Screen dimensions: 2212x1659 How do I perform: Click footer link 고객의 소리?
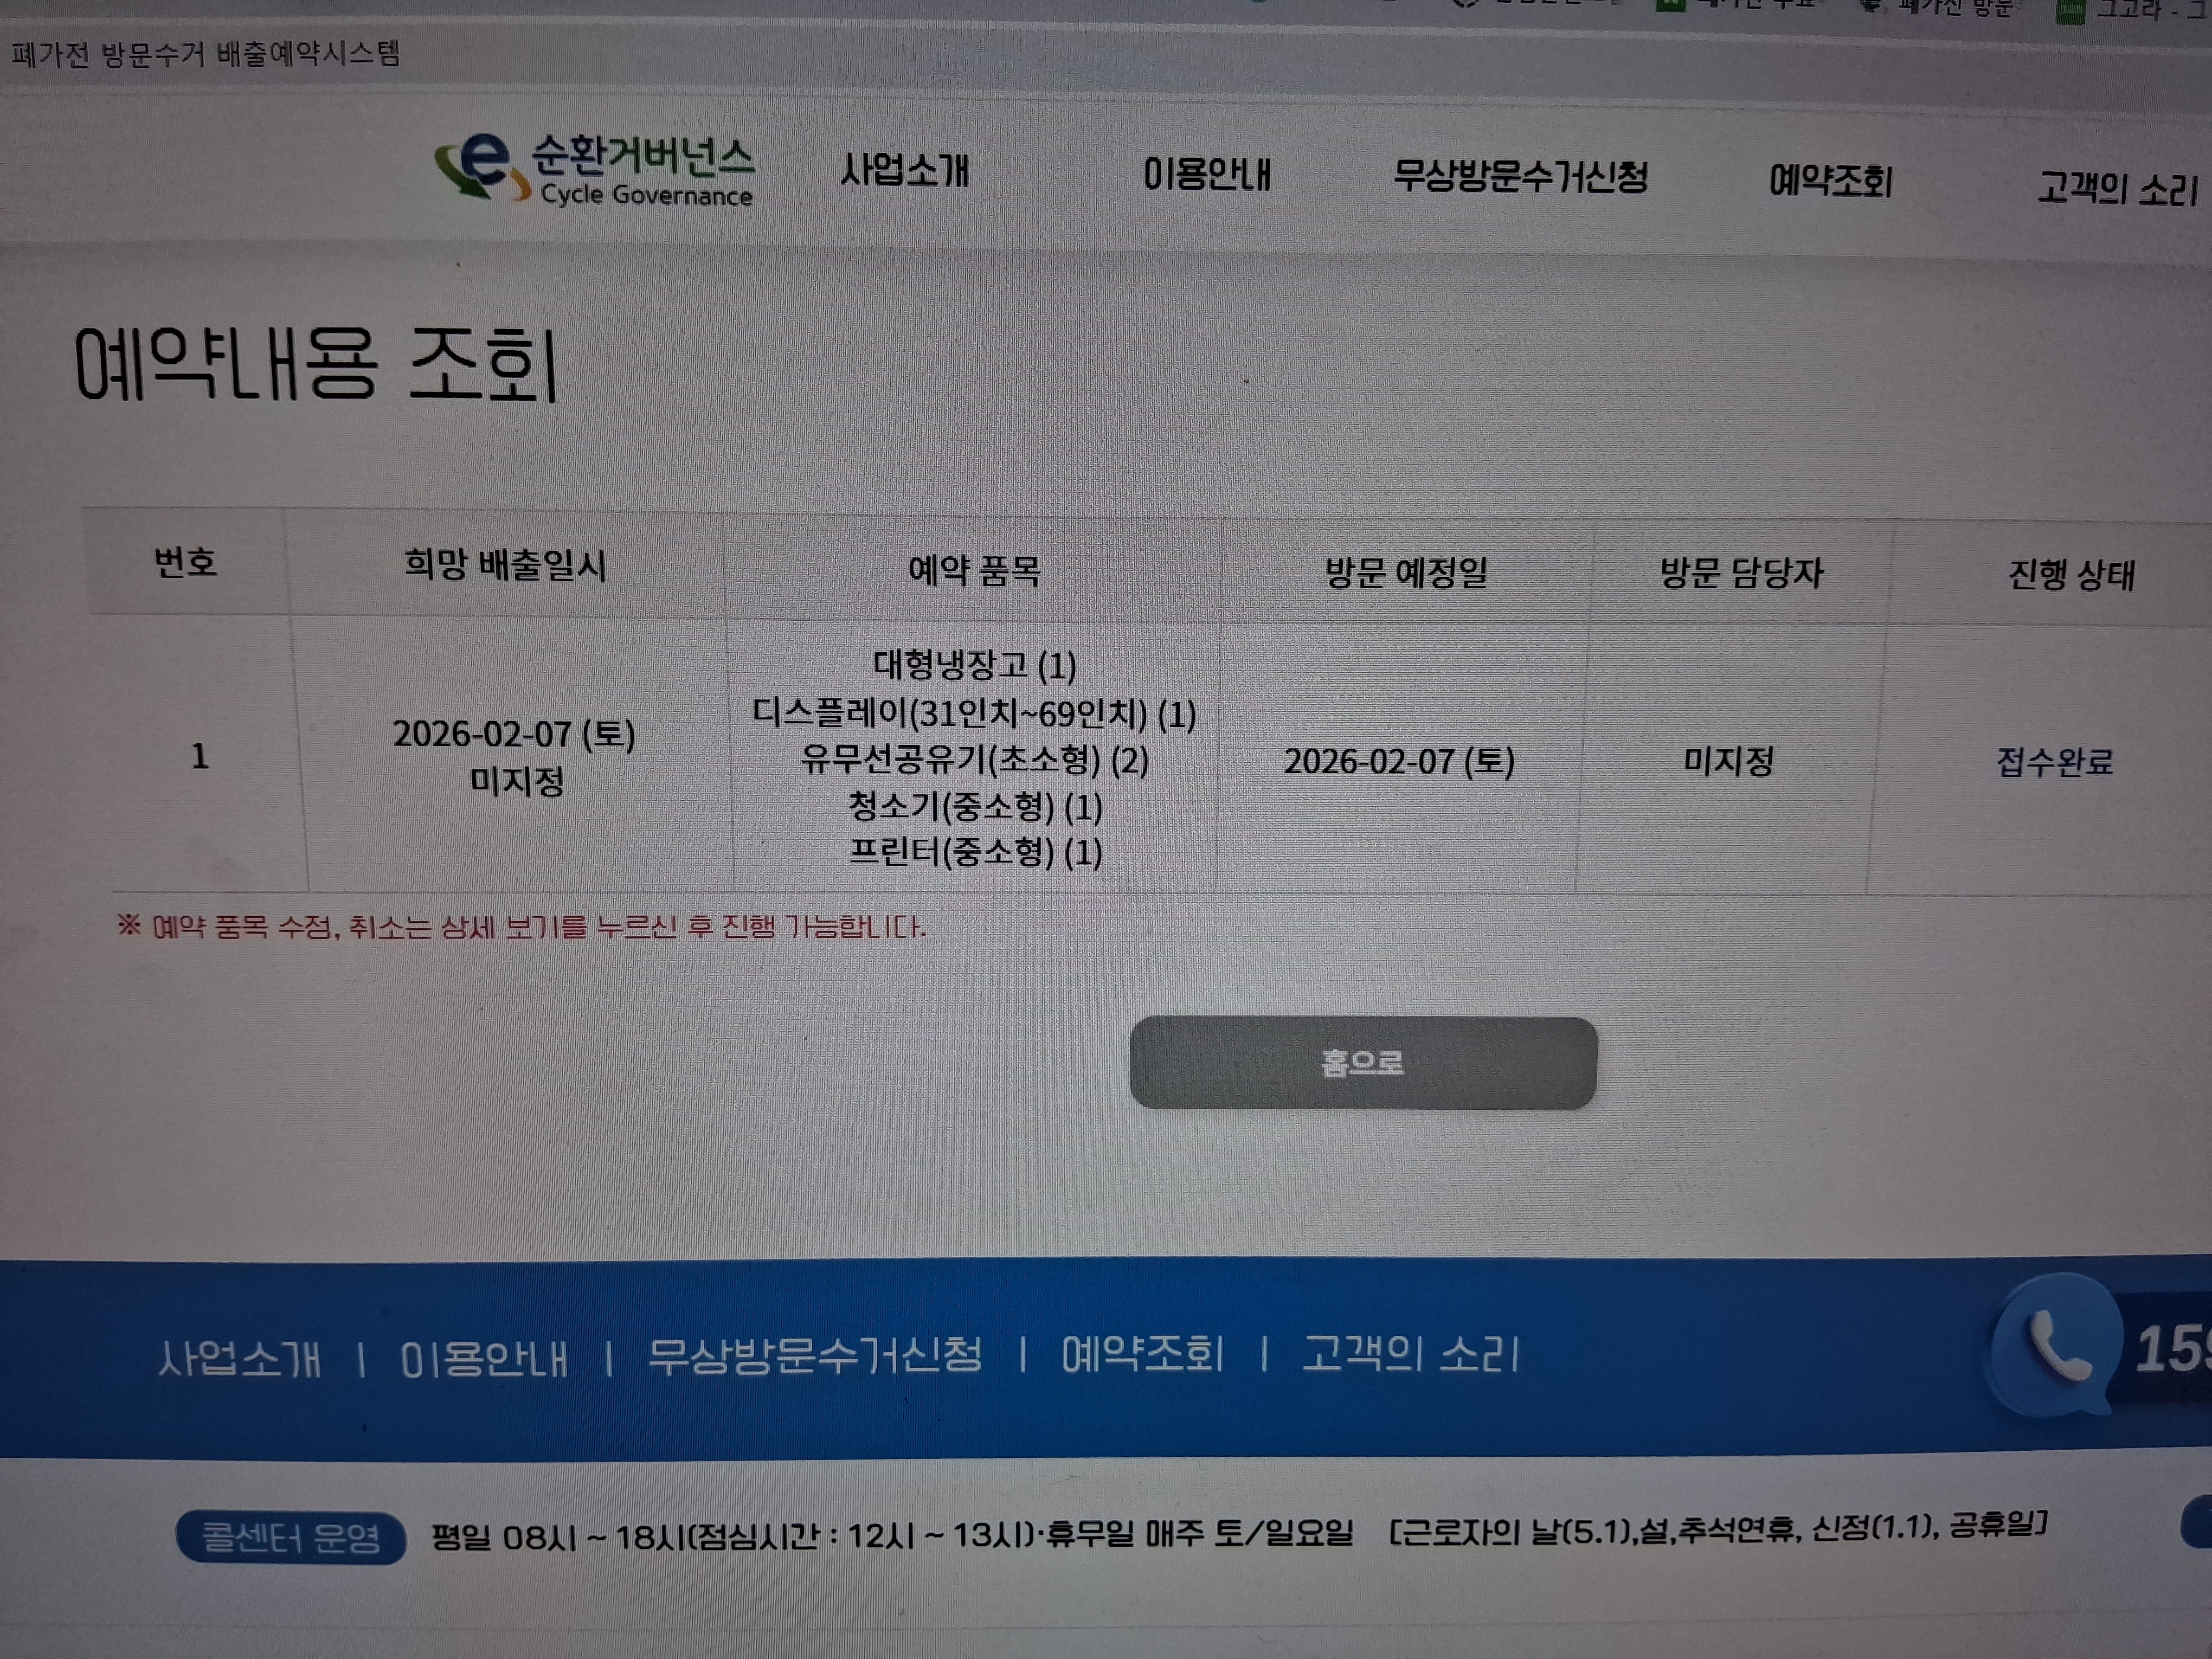pyautogui.click(x=1410, y=1354)
